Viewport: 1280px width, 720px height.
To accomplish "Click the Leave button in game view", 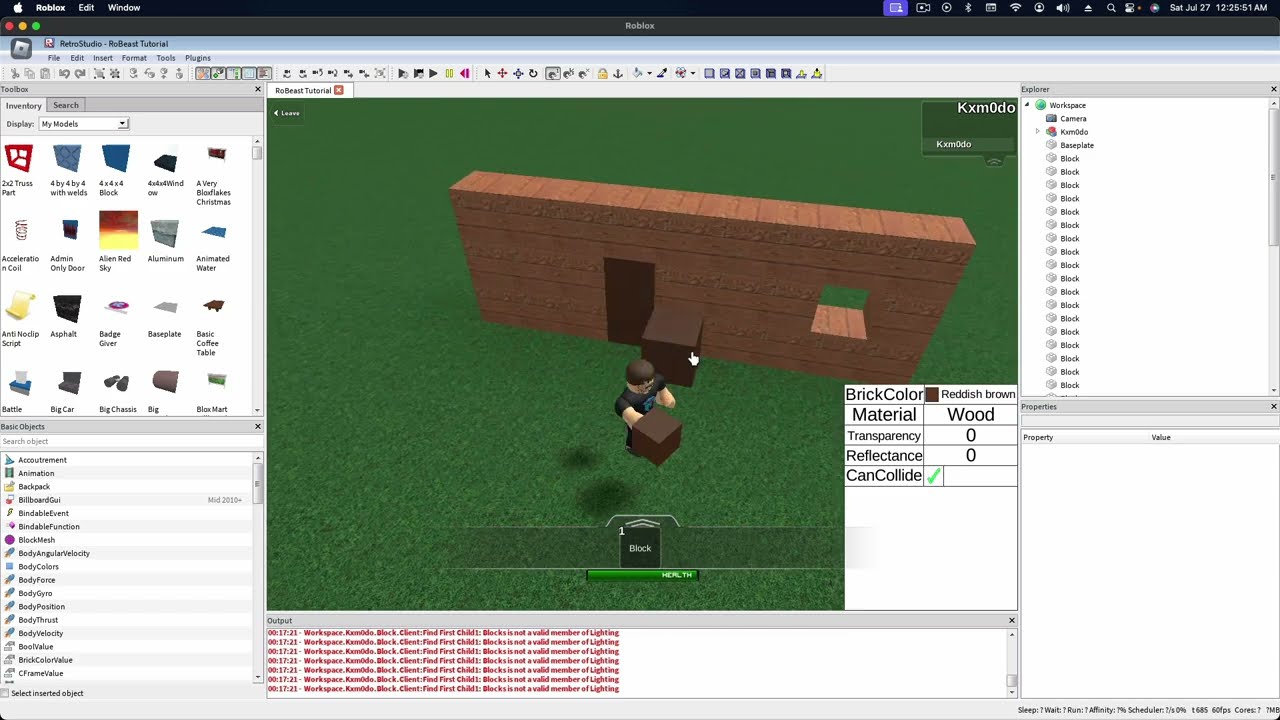I will click(x=288, y=113).
